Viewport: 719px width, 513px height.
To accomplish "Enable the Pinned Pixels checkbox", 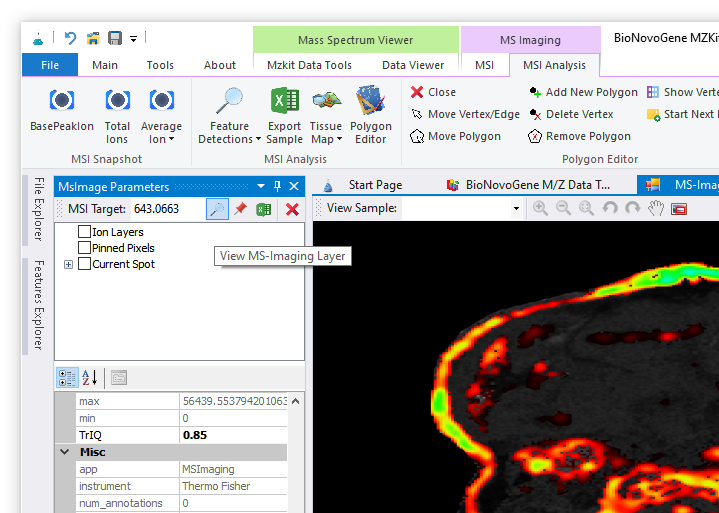I will point(85,248).
